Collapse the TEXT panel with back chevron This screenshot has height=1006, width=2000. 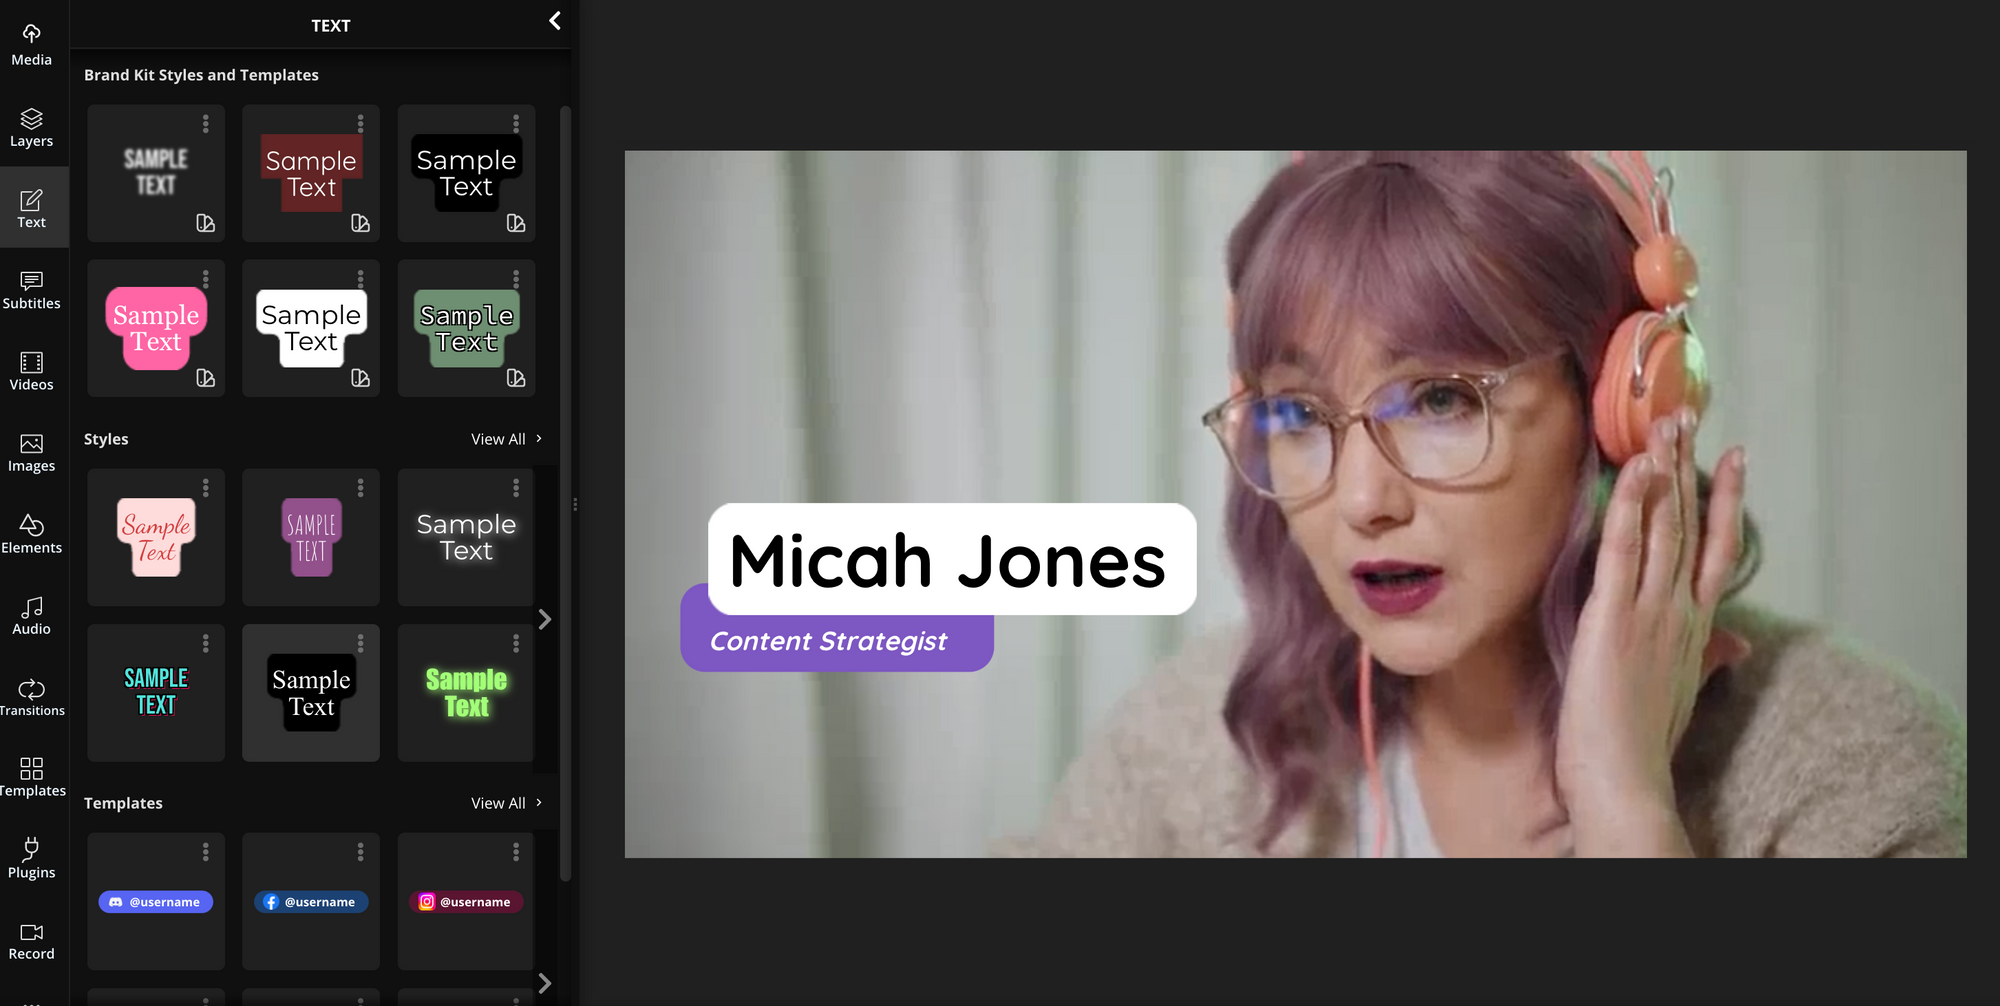555,21
